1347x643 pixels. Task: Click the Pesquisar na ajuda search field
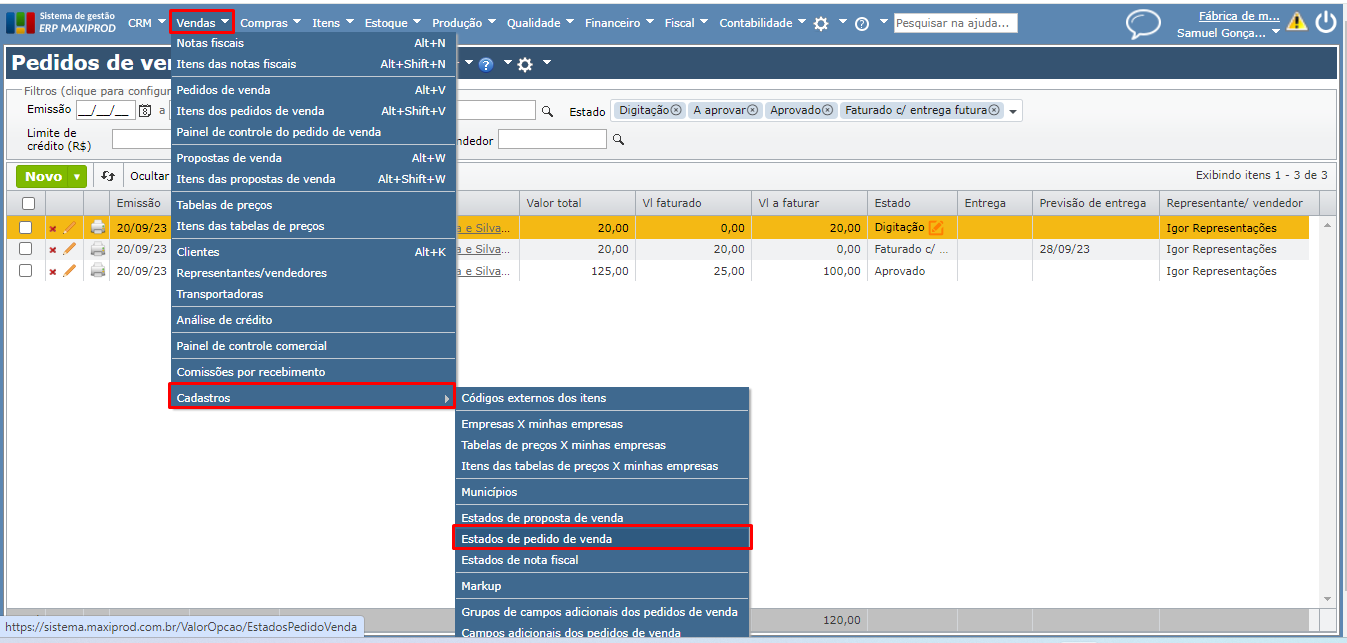955,23
